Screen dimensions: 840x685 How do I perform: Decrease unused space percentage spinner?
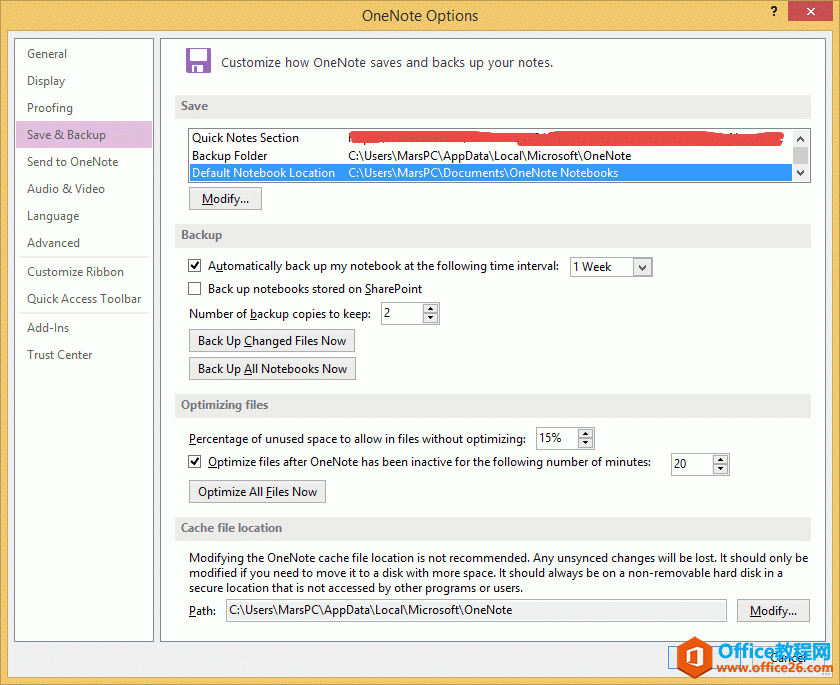tap(586, 443)
